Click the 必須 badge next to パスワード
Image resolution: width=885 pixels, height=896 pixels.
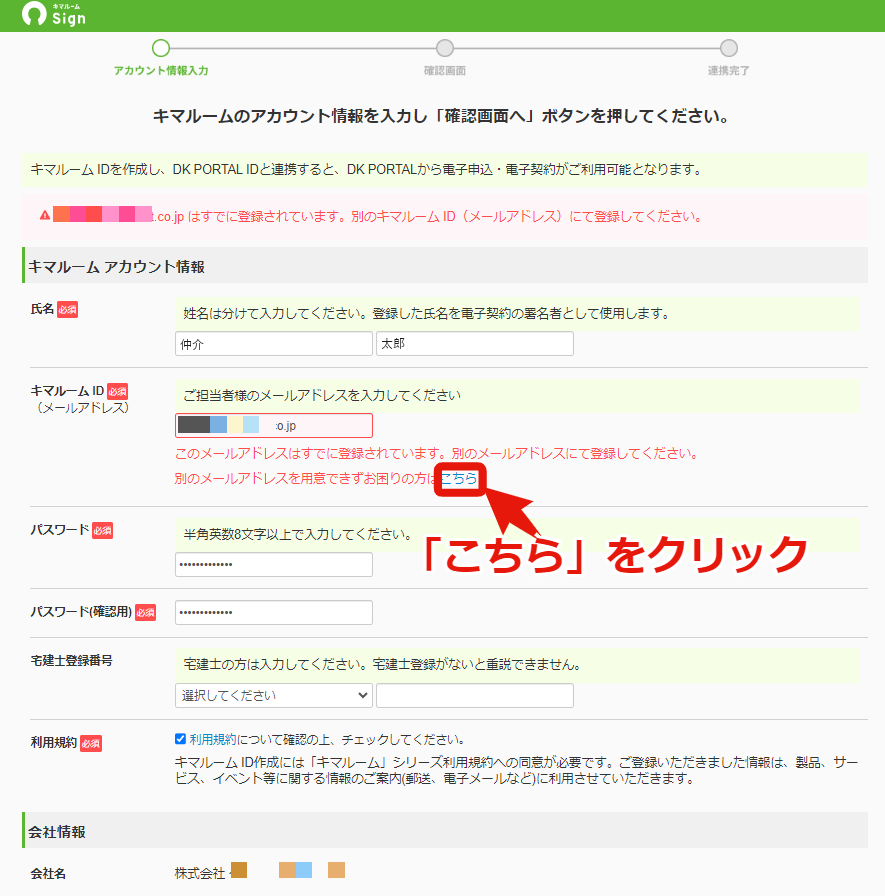pyautogui.click(x=102, y=530)
